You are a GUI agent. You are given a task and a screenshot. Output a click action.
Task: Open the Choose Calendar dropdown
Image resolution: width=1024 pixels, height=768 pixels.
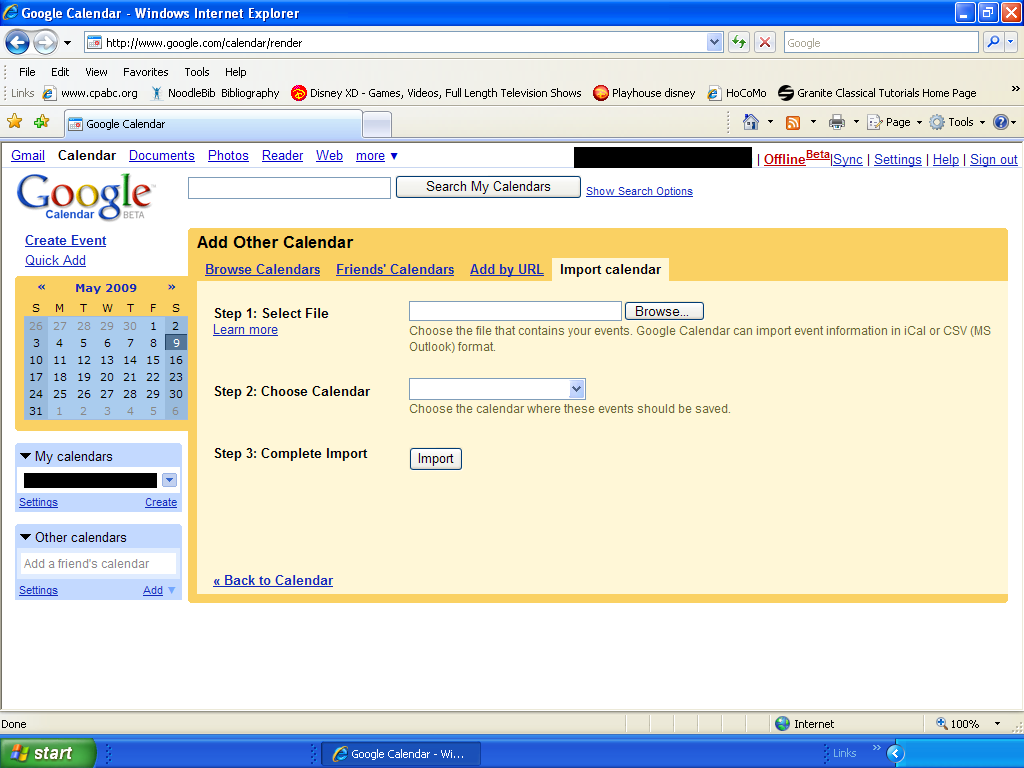click(498, 389)
